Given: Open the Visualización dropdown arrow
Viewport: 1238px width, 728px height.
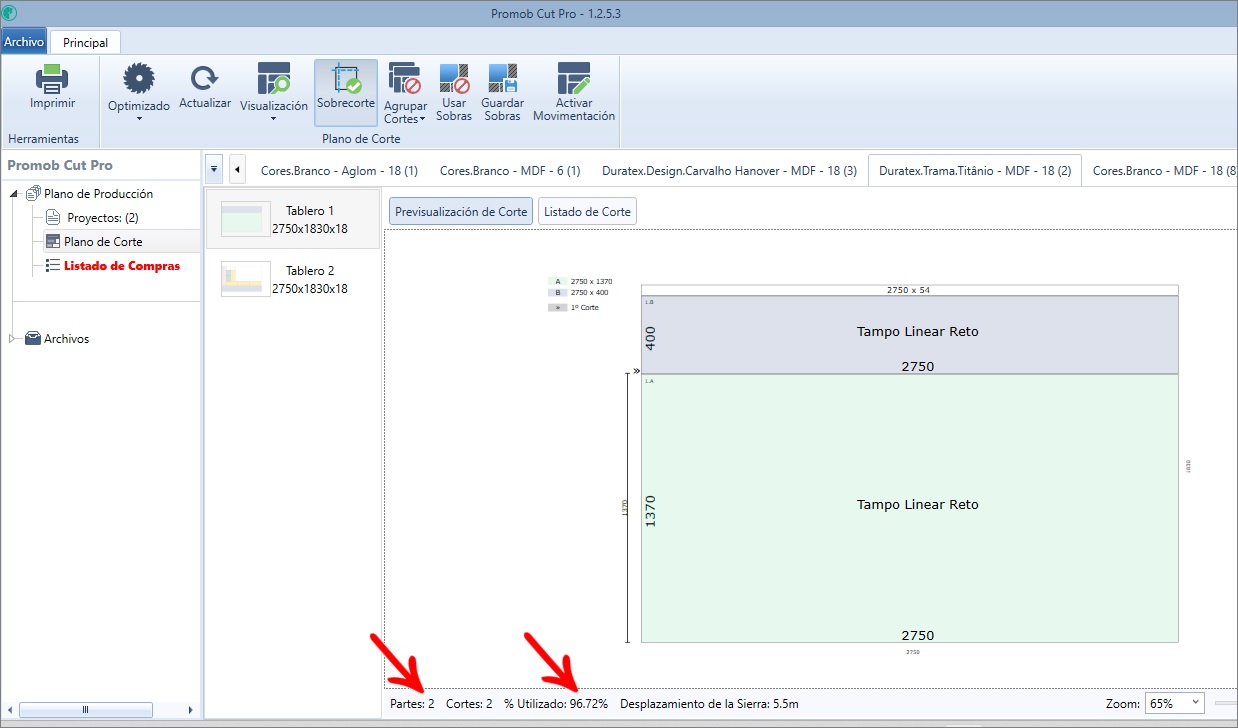Looking at the screenshot, I should (x=274, y=119).
